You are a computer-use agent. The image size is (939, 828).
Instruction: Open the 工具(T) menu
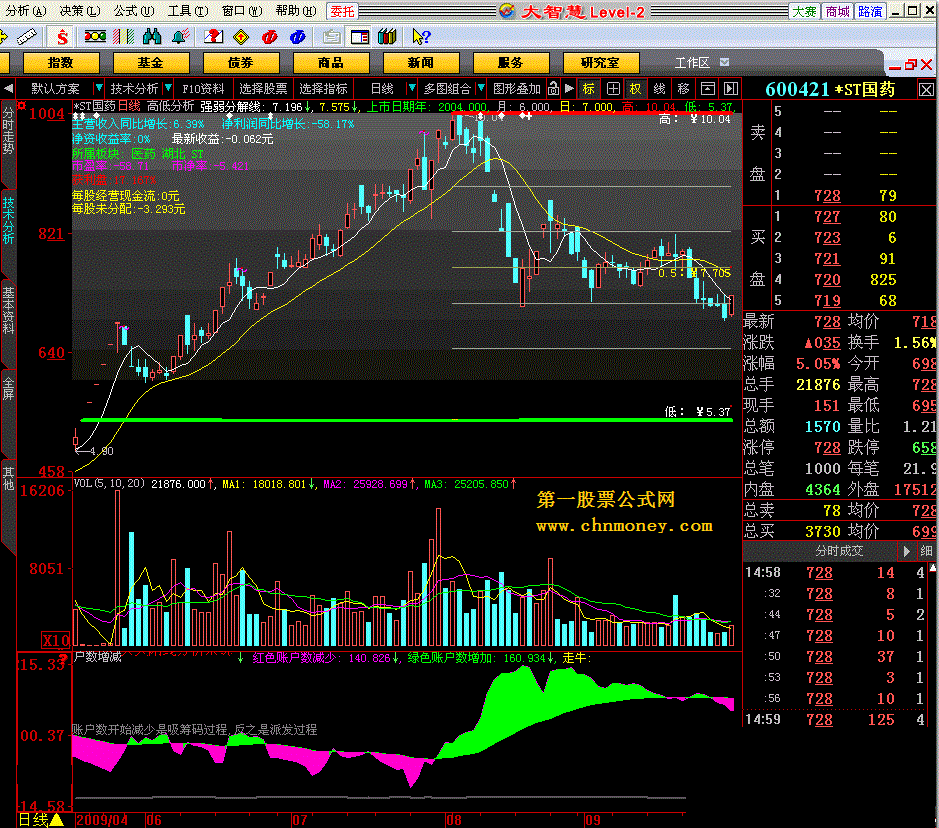(x=187, y=11)
